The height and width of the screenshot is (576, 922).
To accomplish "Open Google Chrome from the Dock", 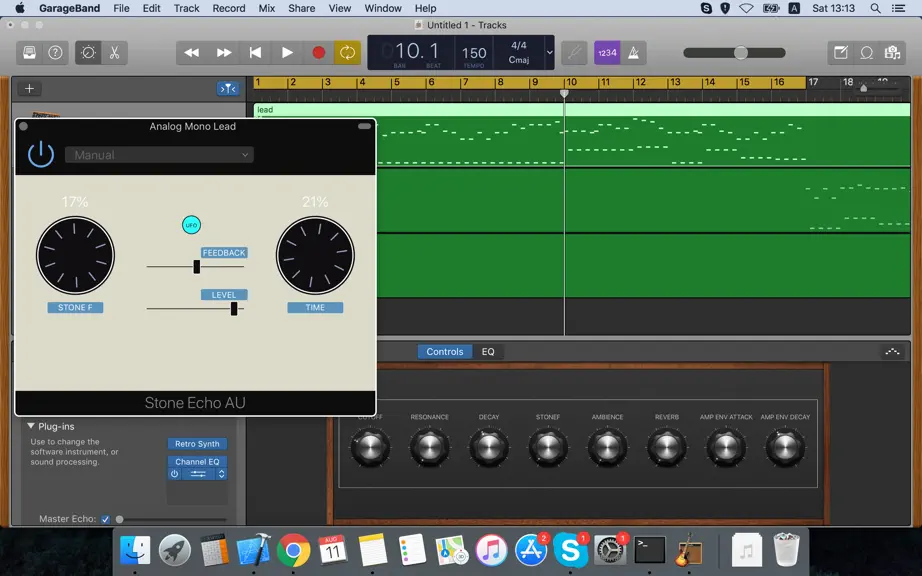I will click(x=293, y=551).
